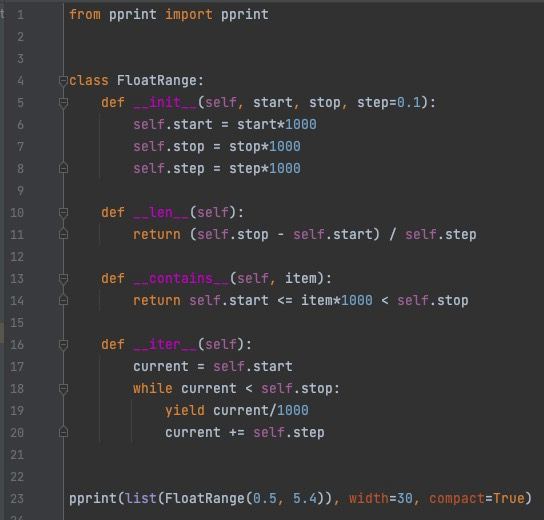This screenshot has height=520, width=544.
Task: Click the 'yield' keyword on line 19
Action: [185, 411]
